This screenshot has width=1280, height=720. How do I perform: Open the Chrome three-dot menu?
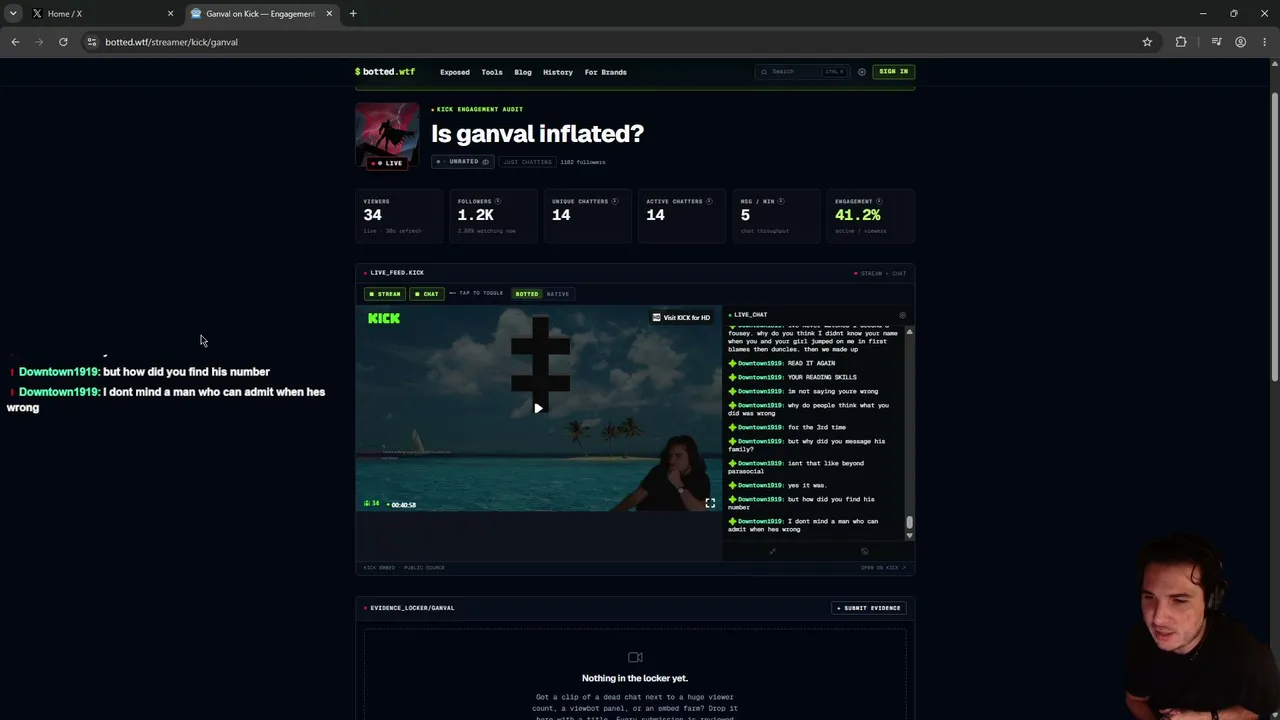point(1265,42)
